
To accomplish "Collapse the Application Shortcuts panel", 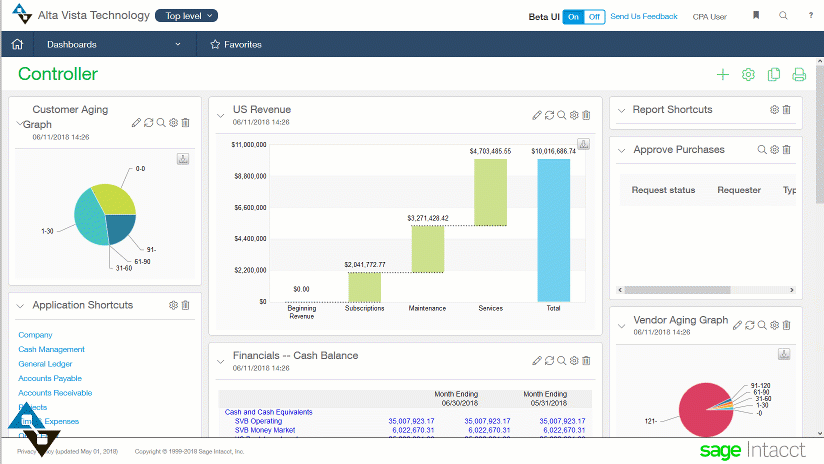I will 20,306.
